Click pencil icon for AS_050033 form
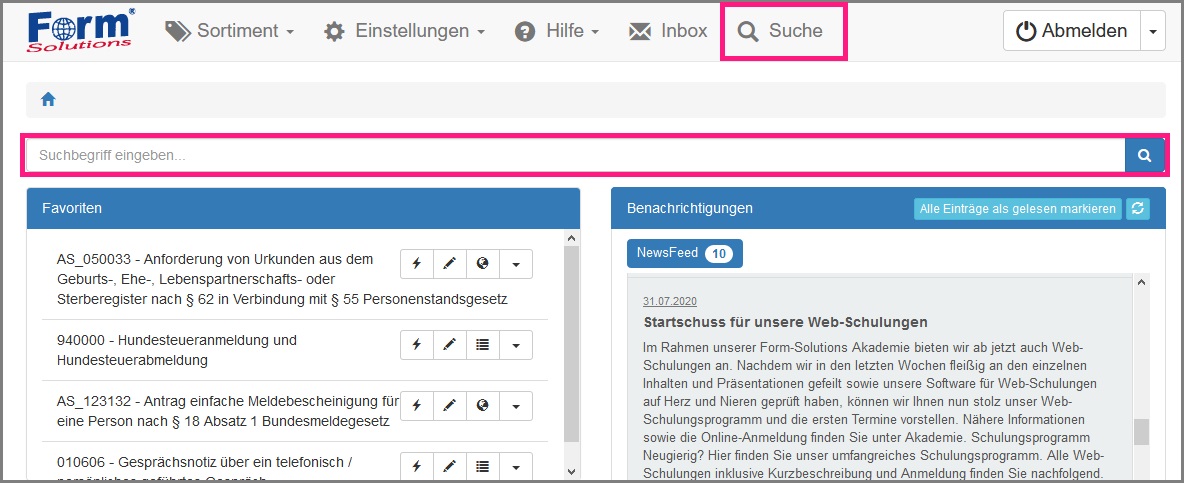Screen dimensions: 1184x483 pyautogui.click(x=449, y=264)
